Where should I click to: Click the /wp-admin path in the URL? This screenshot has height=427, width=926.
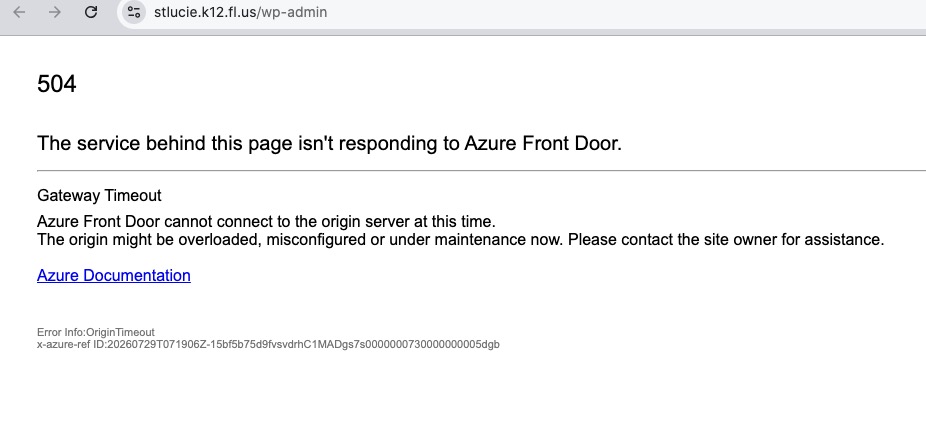(292, 12)
